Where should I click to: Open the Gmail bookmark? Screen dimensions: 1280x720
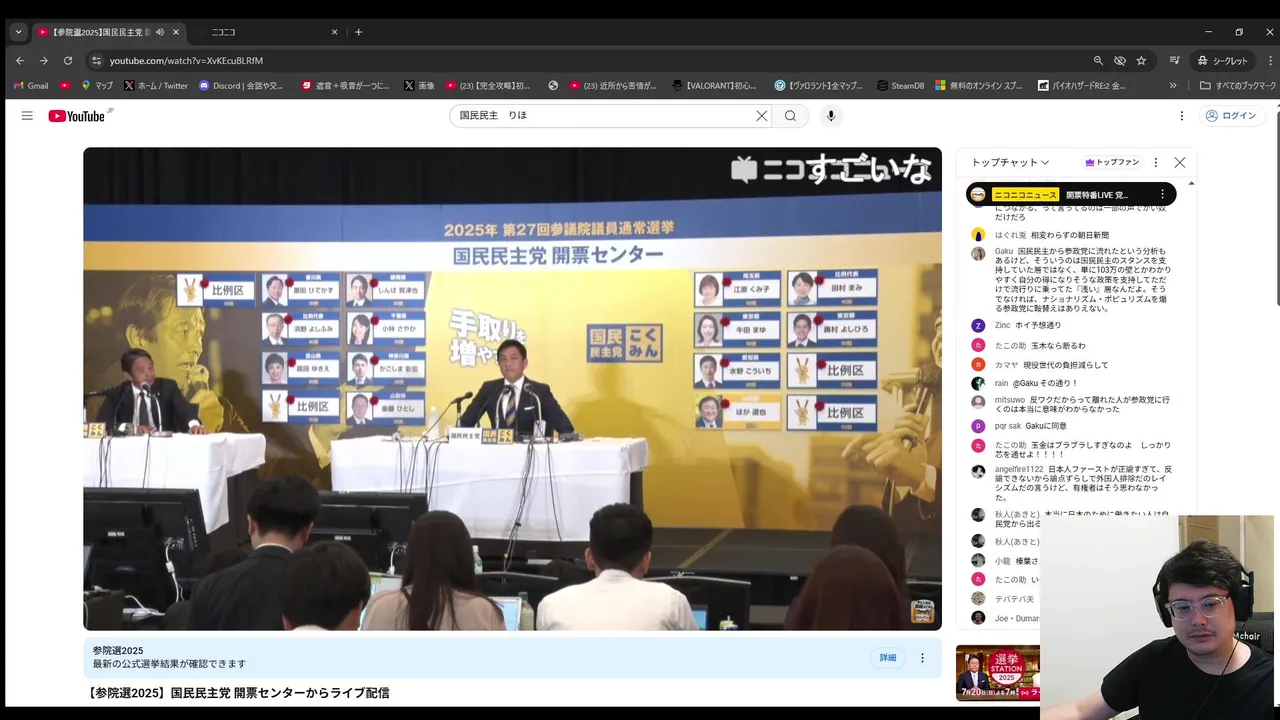30,86
